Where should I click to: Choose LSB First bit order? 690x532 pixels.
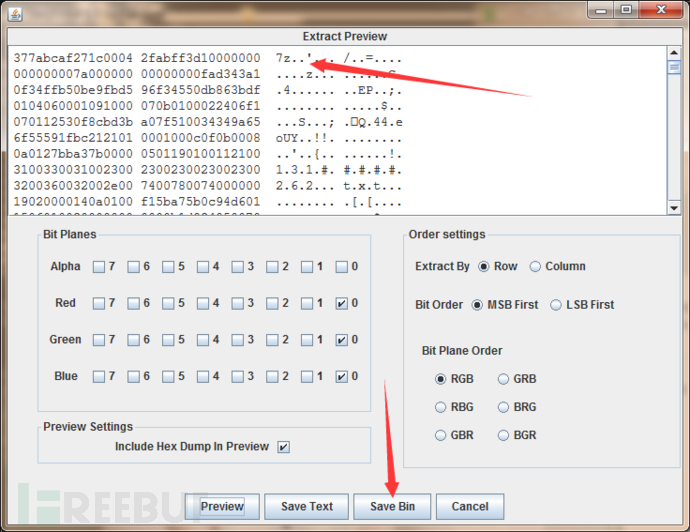[556, 305]
